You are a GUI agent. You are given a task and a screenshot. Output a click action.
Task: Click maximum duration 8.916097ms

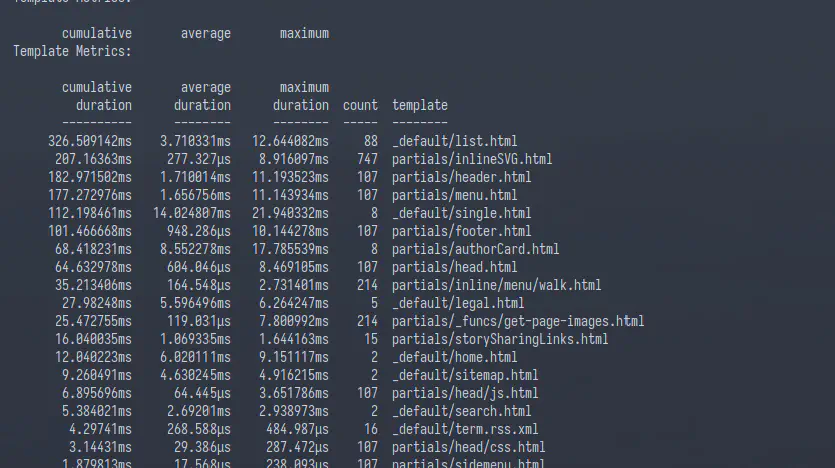294,159
